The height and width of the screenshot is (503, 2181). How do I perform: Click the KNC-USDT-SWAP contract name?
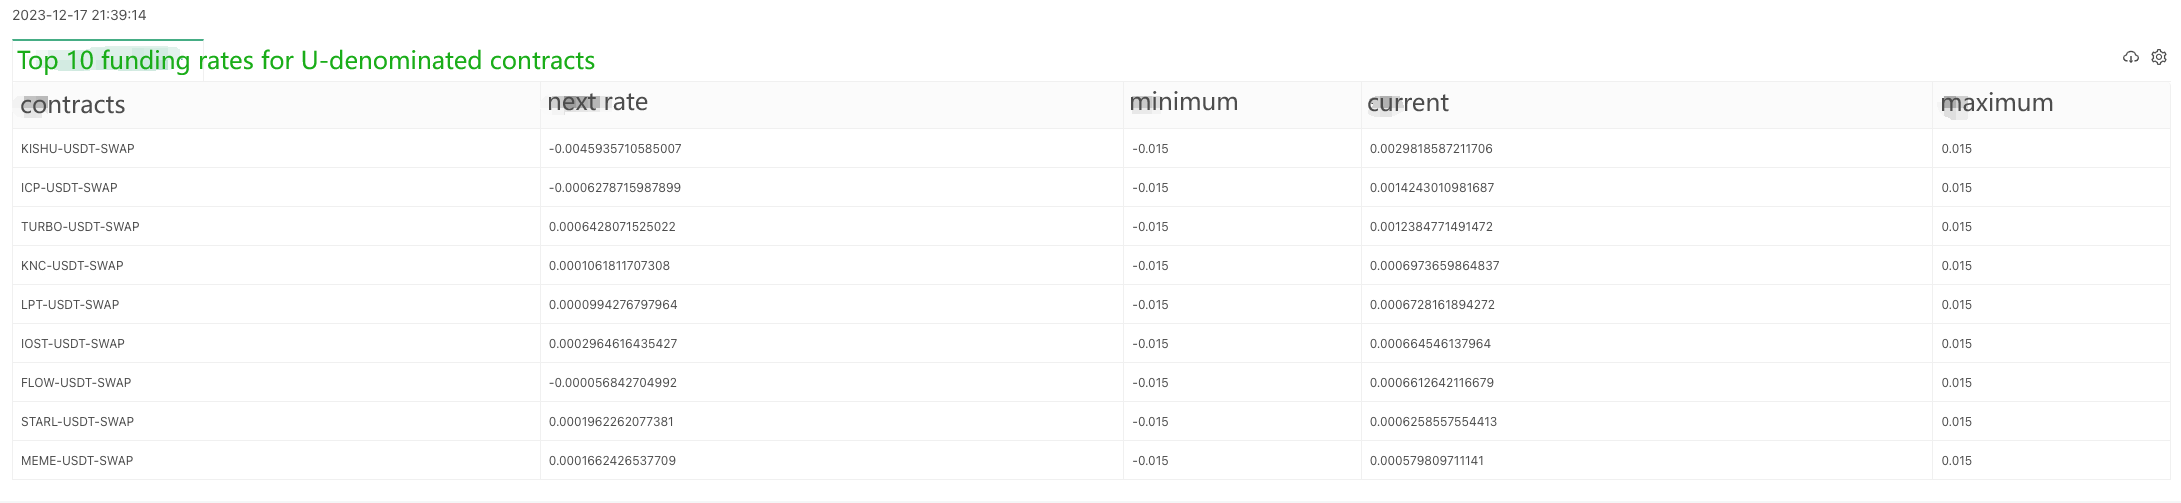(72, 266)
